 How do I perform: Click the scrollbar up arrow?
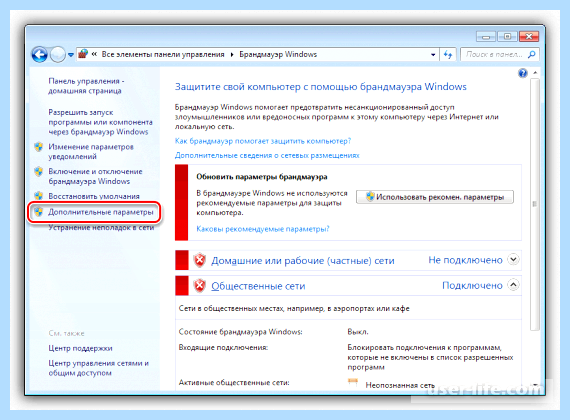coord(535,73)
